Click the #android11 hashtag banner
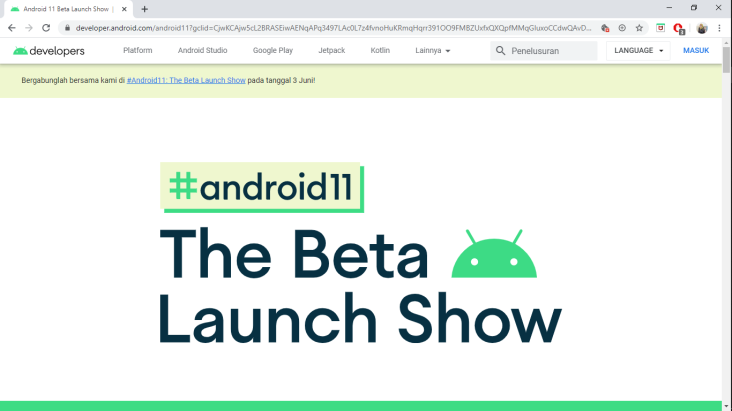This screenshot has width=732, height=411. tap(262, 187)
